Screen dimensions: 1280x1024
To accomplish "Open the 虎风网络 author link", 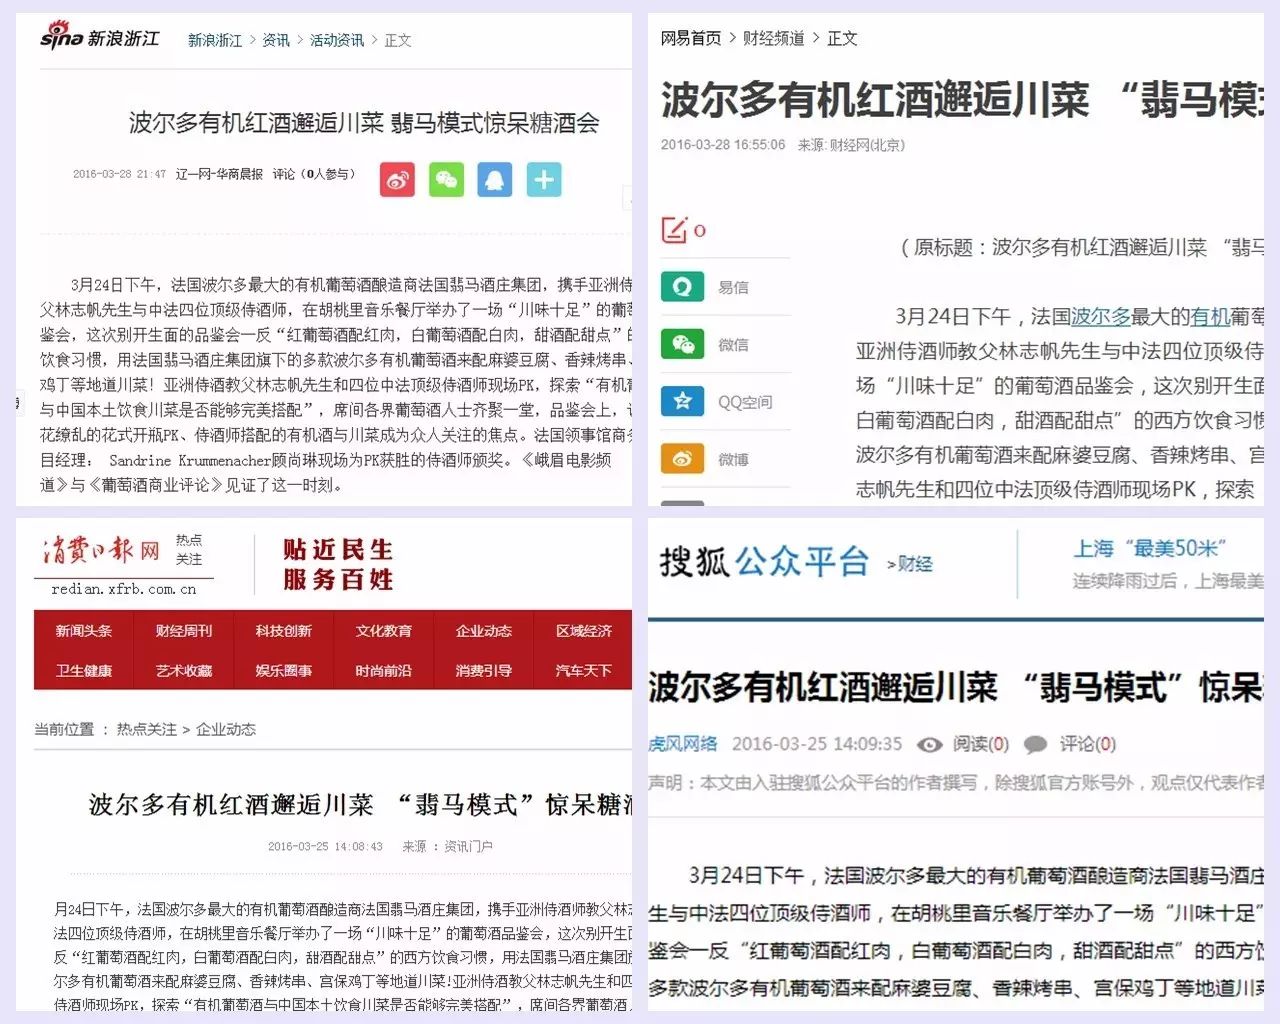I will [x=683, y=744].
